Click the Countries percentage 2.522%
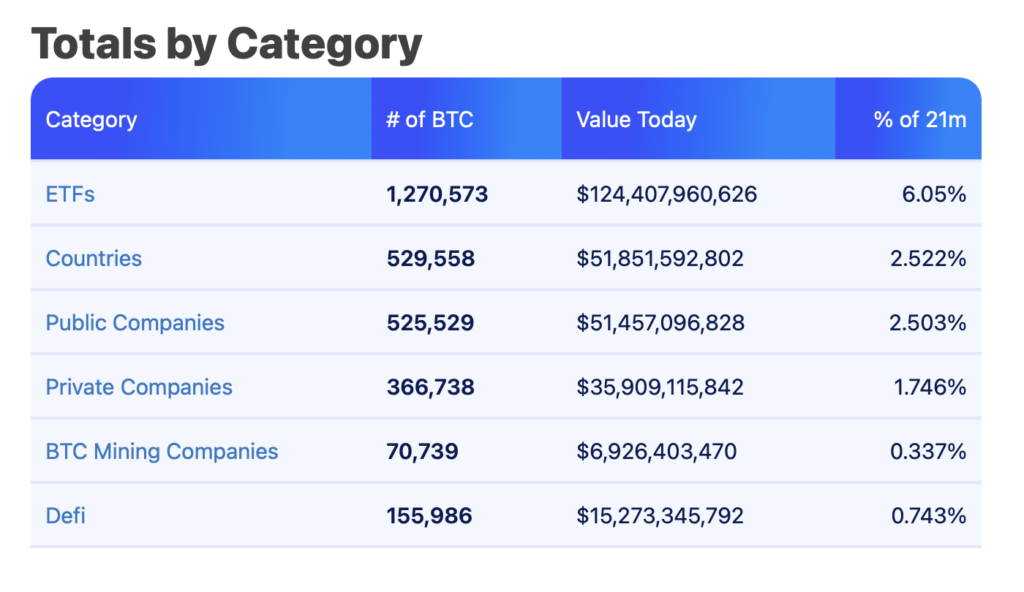Image resolution: width=1024 pixels, height=592 pixels. tap(928, 258)
